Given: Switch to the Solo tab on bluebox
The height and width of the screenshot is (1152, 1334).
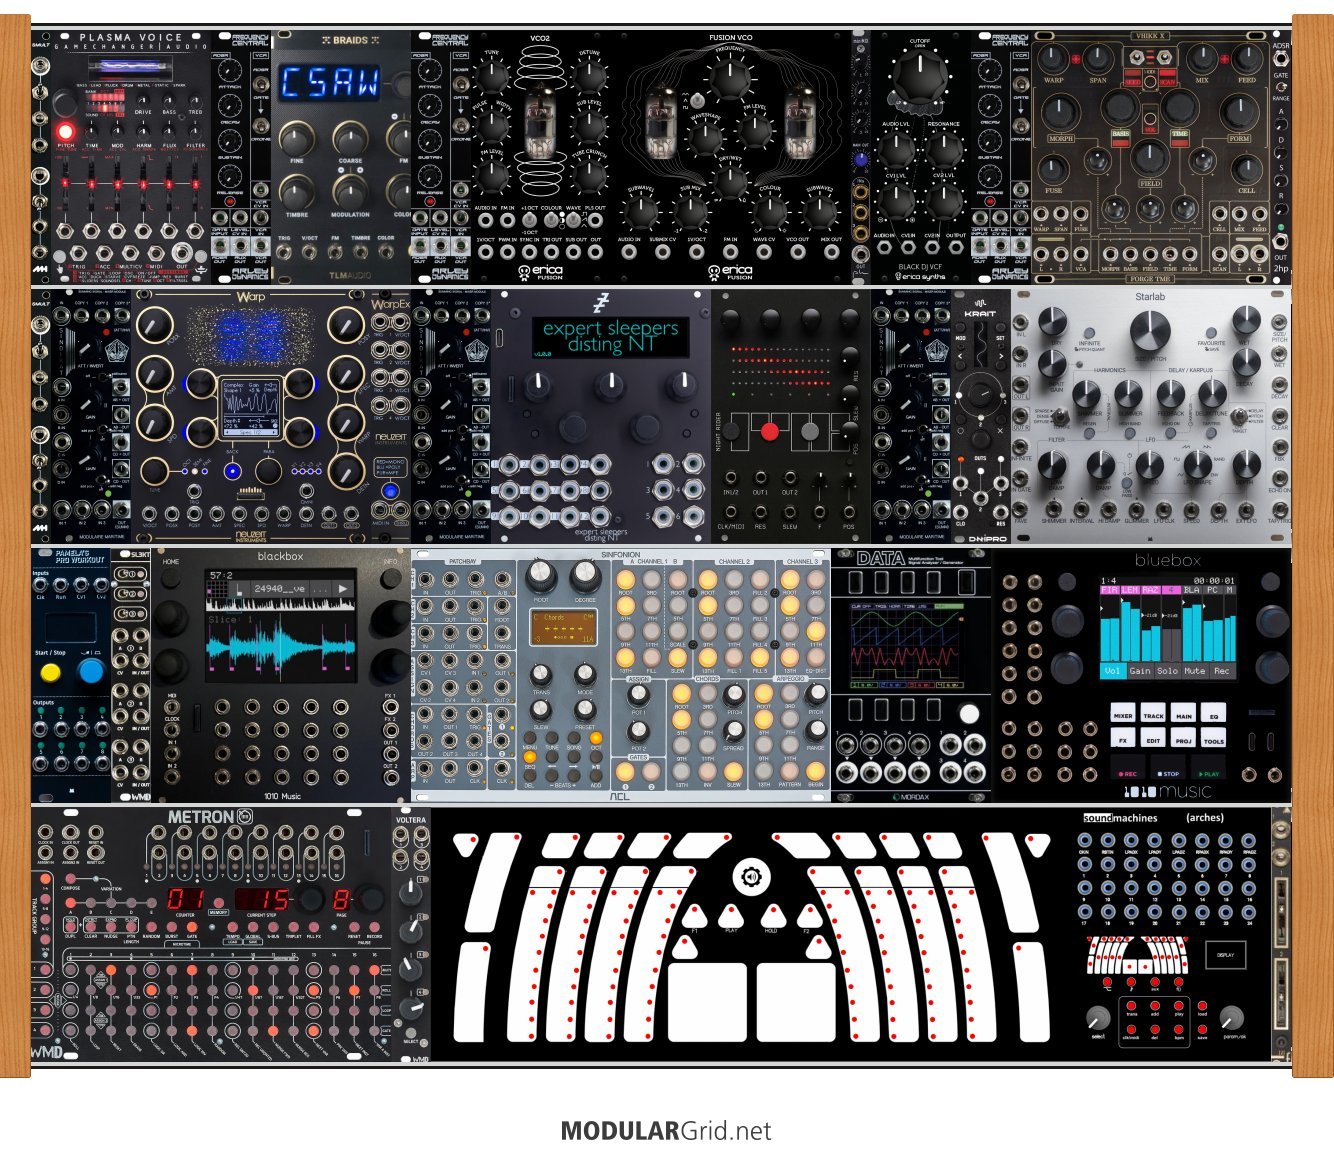Looking at the screenshot, I should tap(1167, 671).
